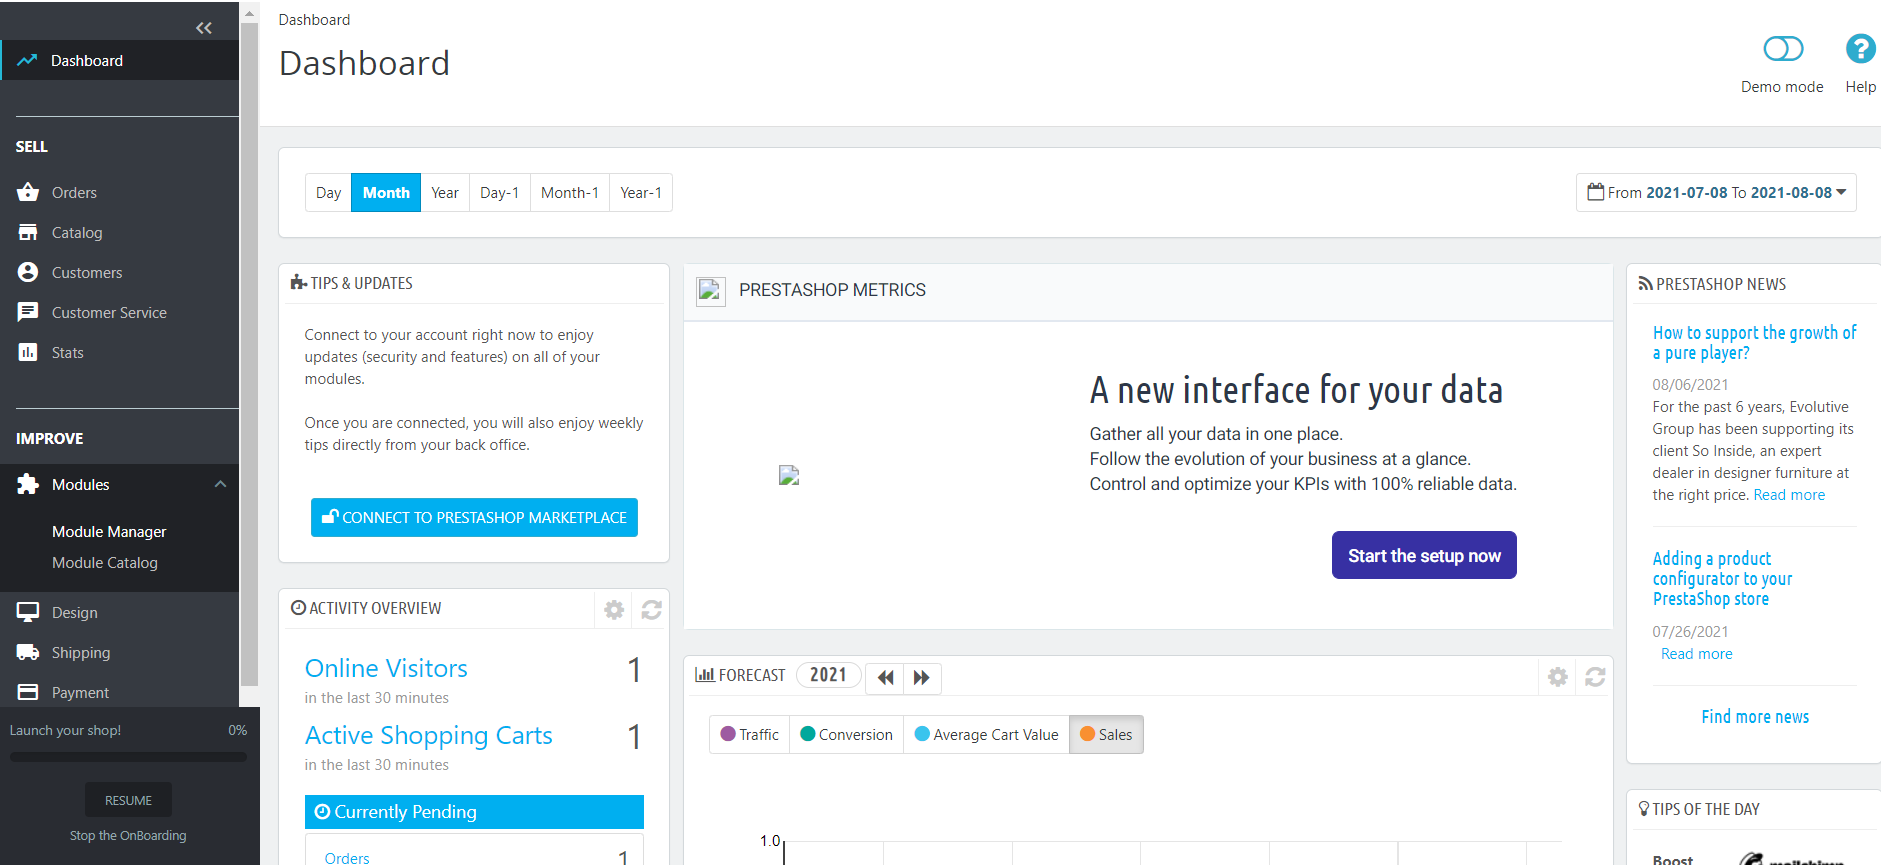Click the Resume onboarding button
The image size is (1881, 865).
click(x=128, y=800)
